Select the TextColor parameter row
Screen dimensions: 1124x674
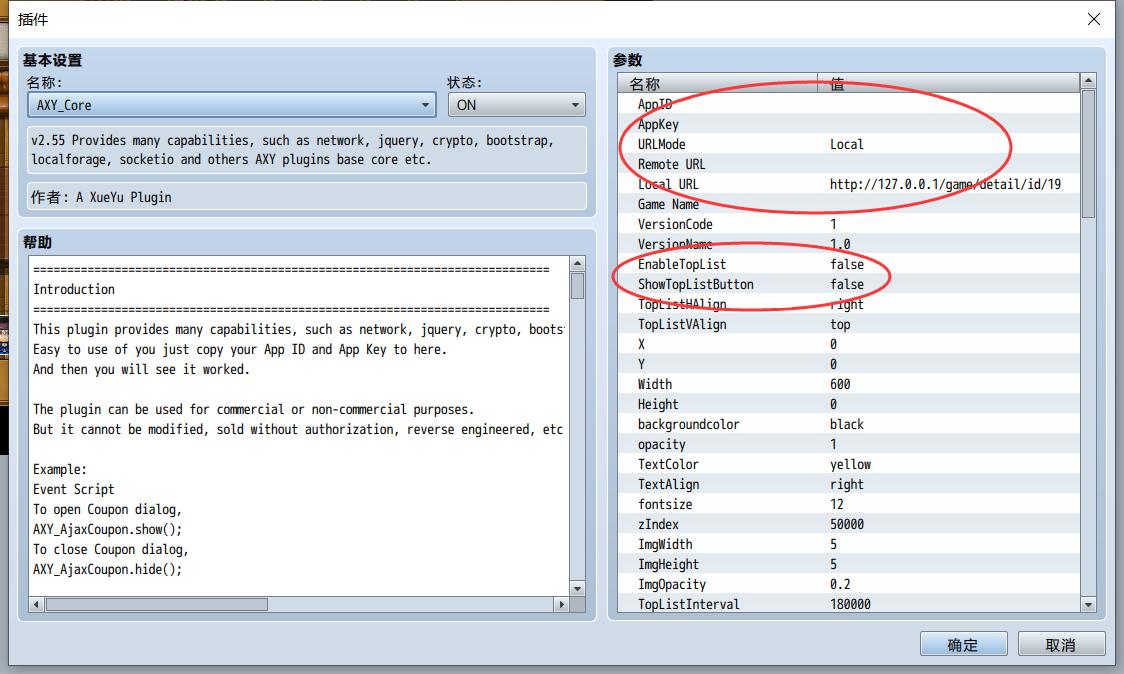849,465
